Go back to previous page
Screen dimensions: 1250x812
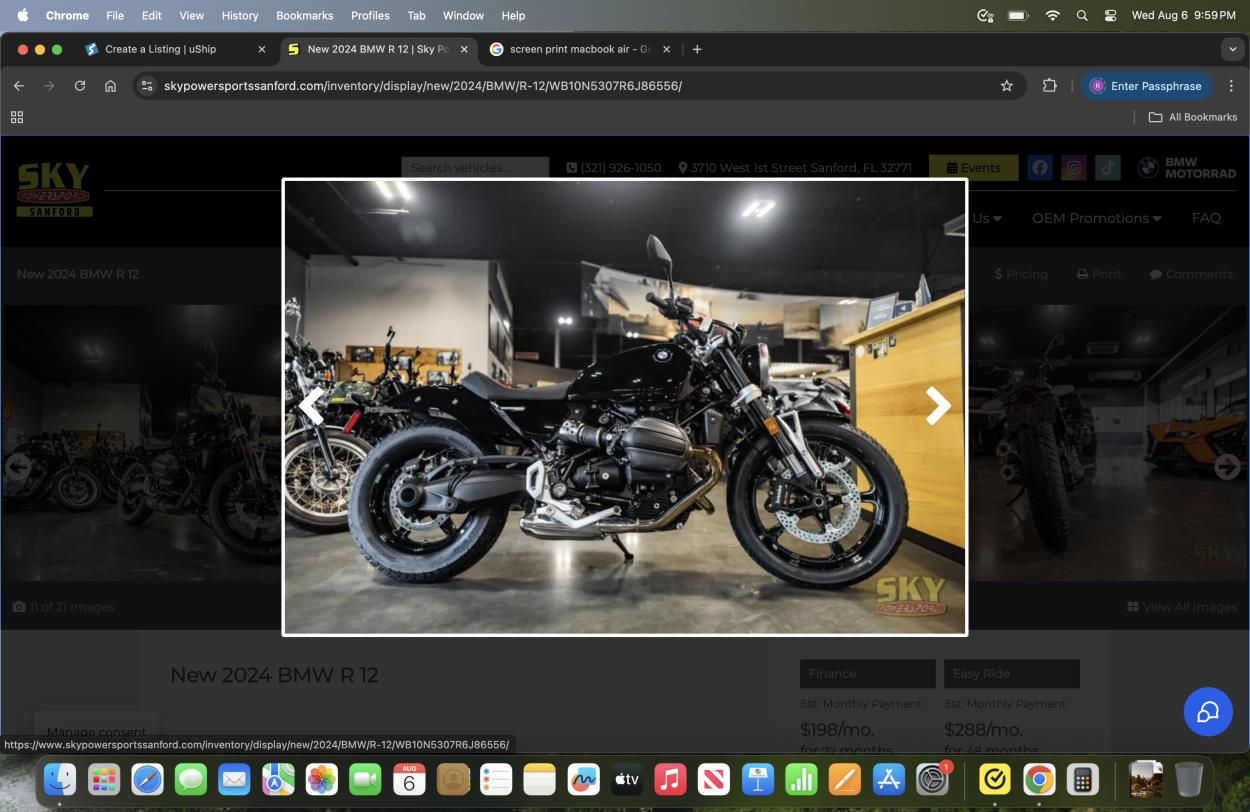coord(19,86)
